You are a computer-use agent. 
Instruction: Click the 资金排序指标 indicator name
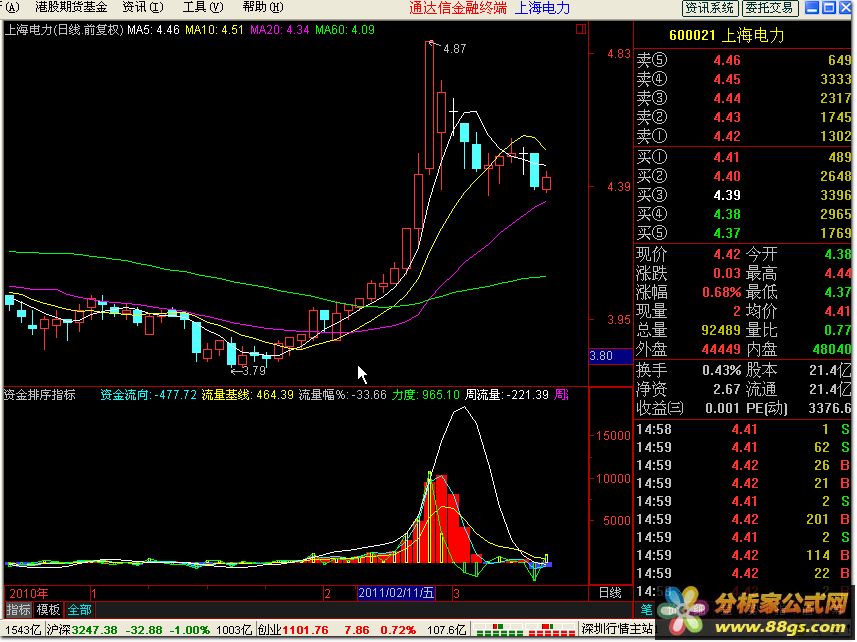[x=39, y=394]
